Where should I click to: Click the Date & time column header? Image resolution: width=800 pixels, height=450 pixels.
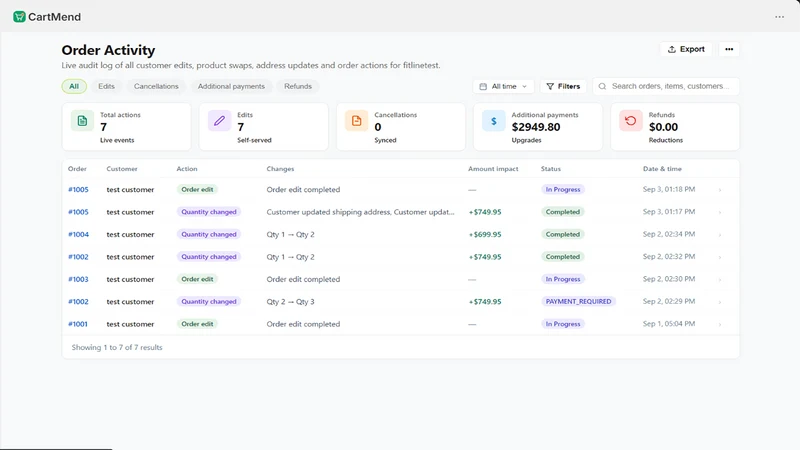pos(662,169)
